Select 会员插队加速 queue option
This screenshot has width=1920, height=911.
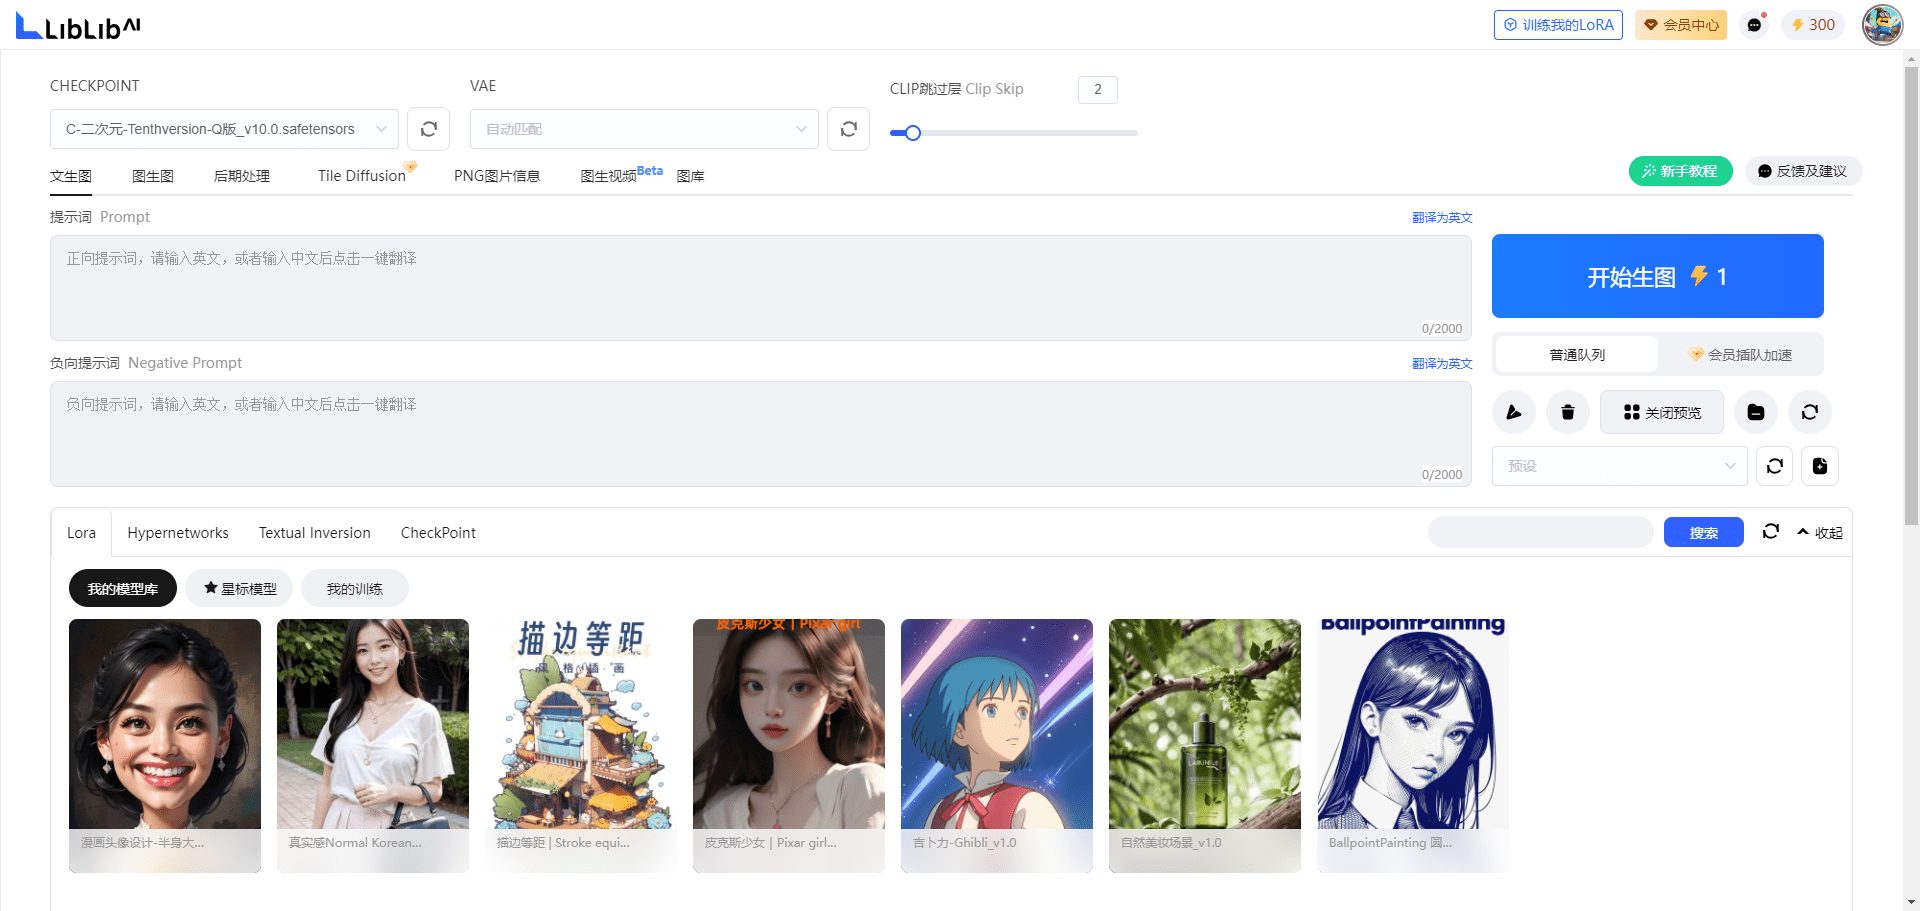[x=1740, y=355]
